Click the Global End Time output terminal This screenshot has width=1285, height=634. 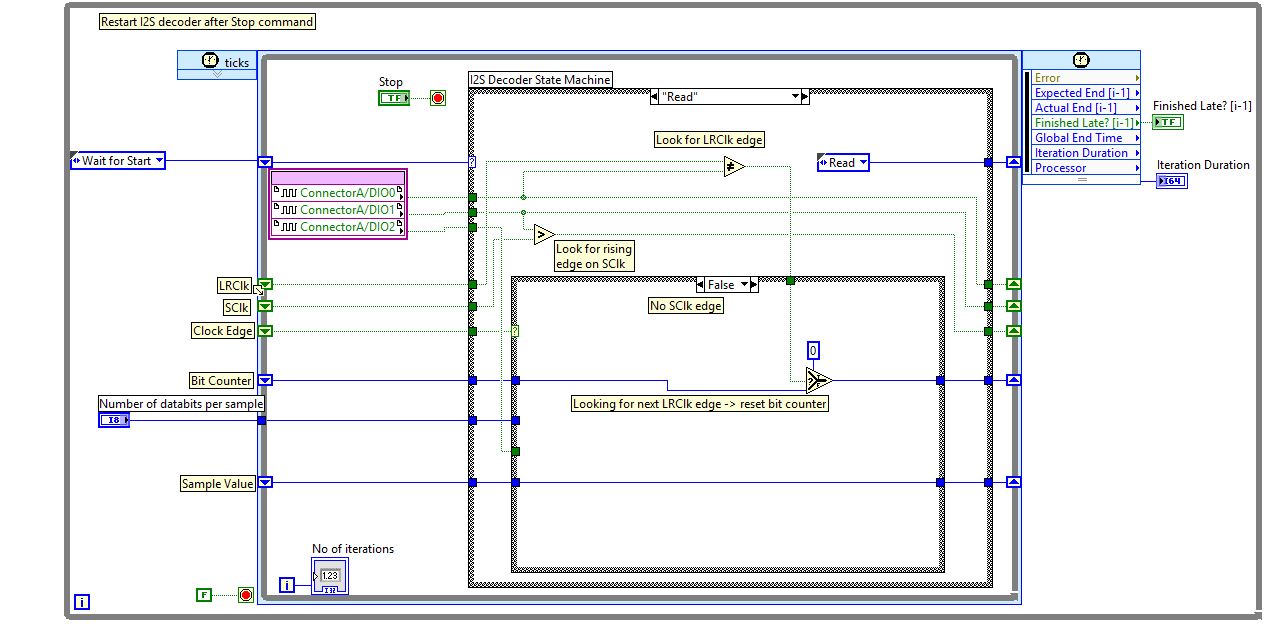(1079, 138)
